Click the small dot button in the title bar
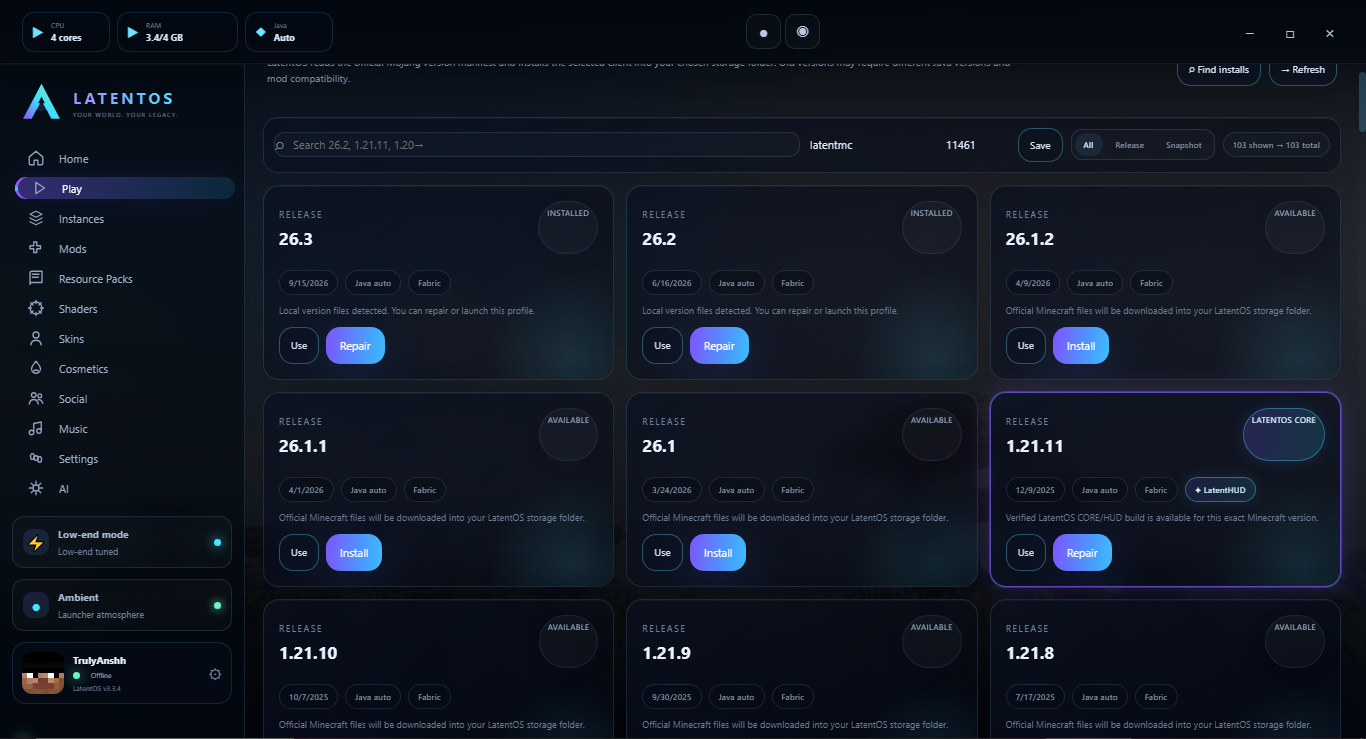Viewport: 1366px width, 739px height. 763,32
